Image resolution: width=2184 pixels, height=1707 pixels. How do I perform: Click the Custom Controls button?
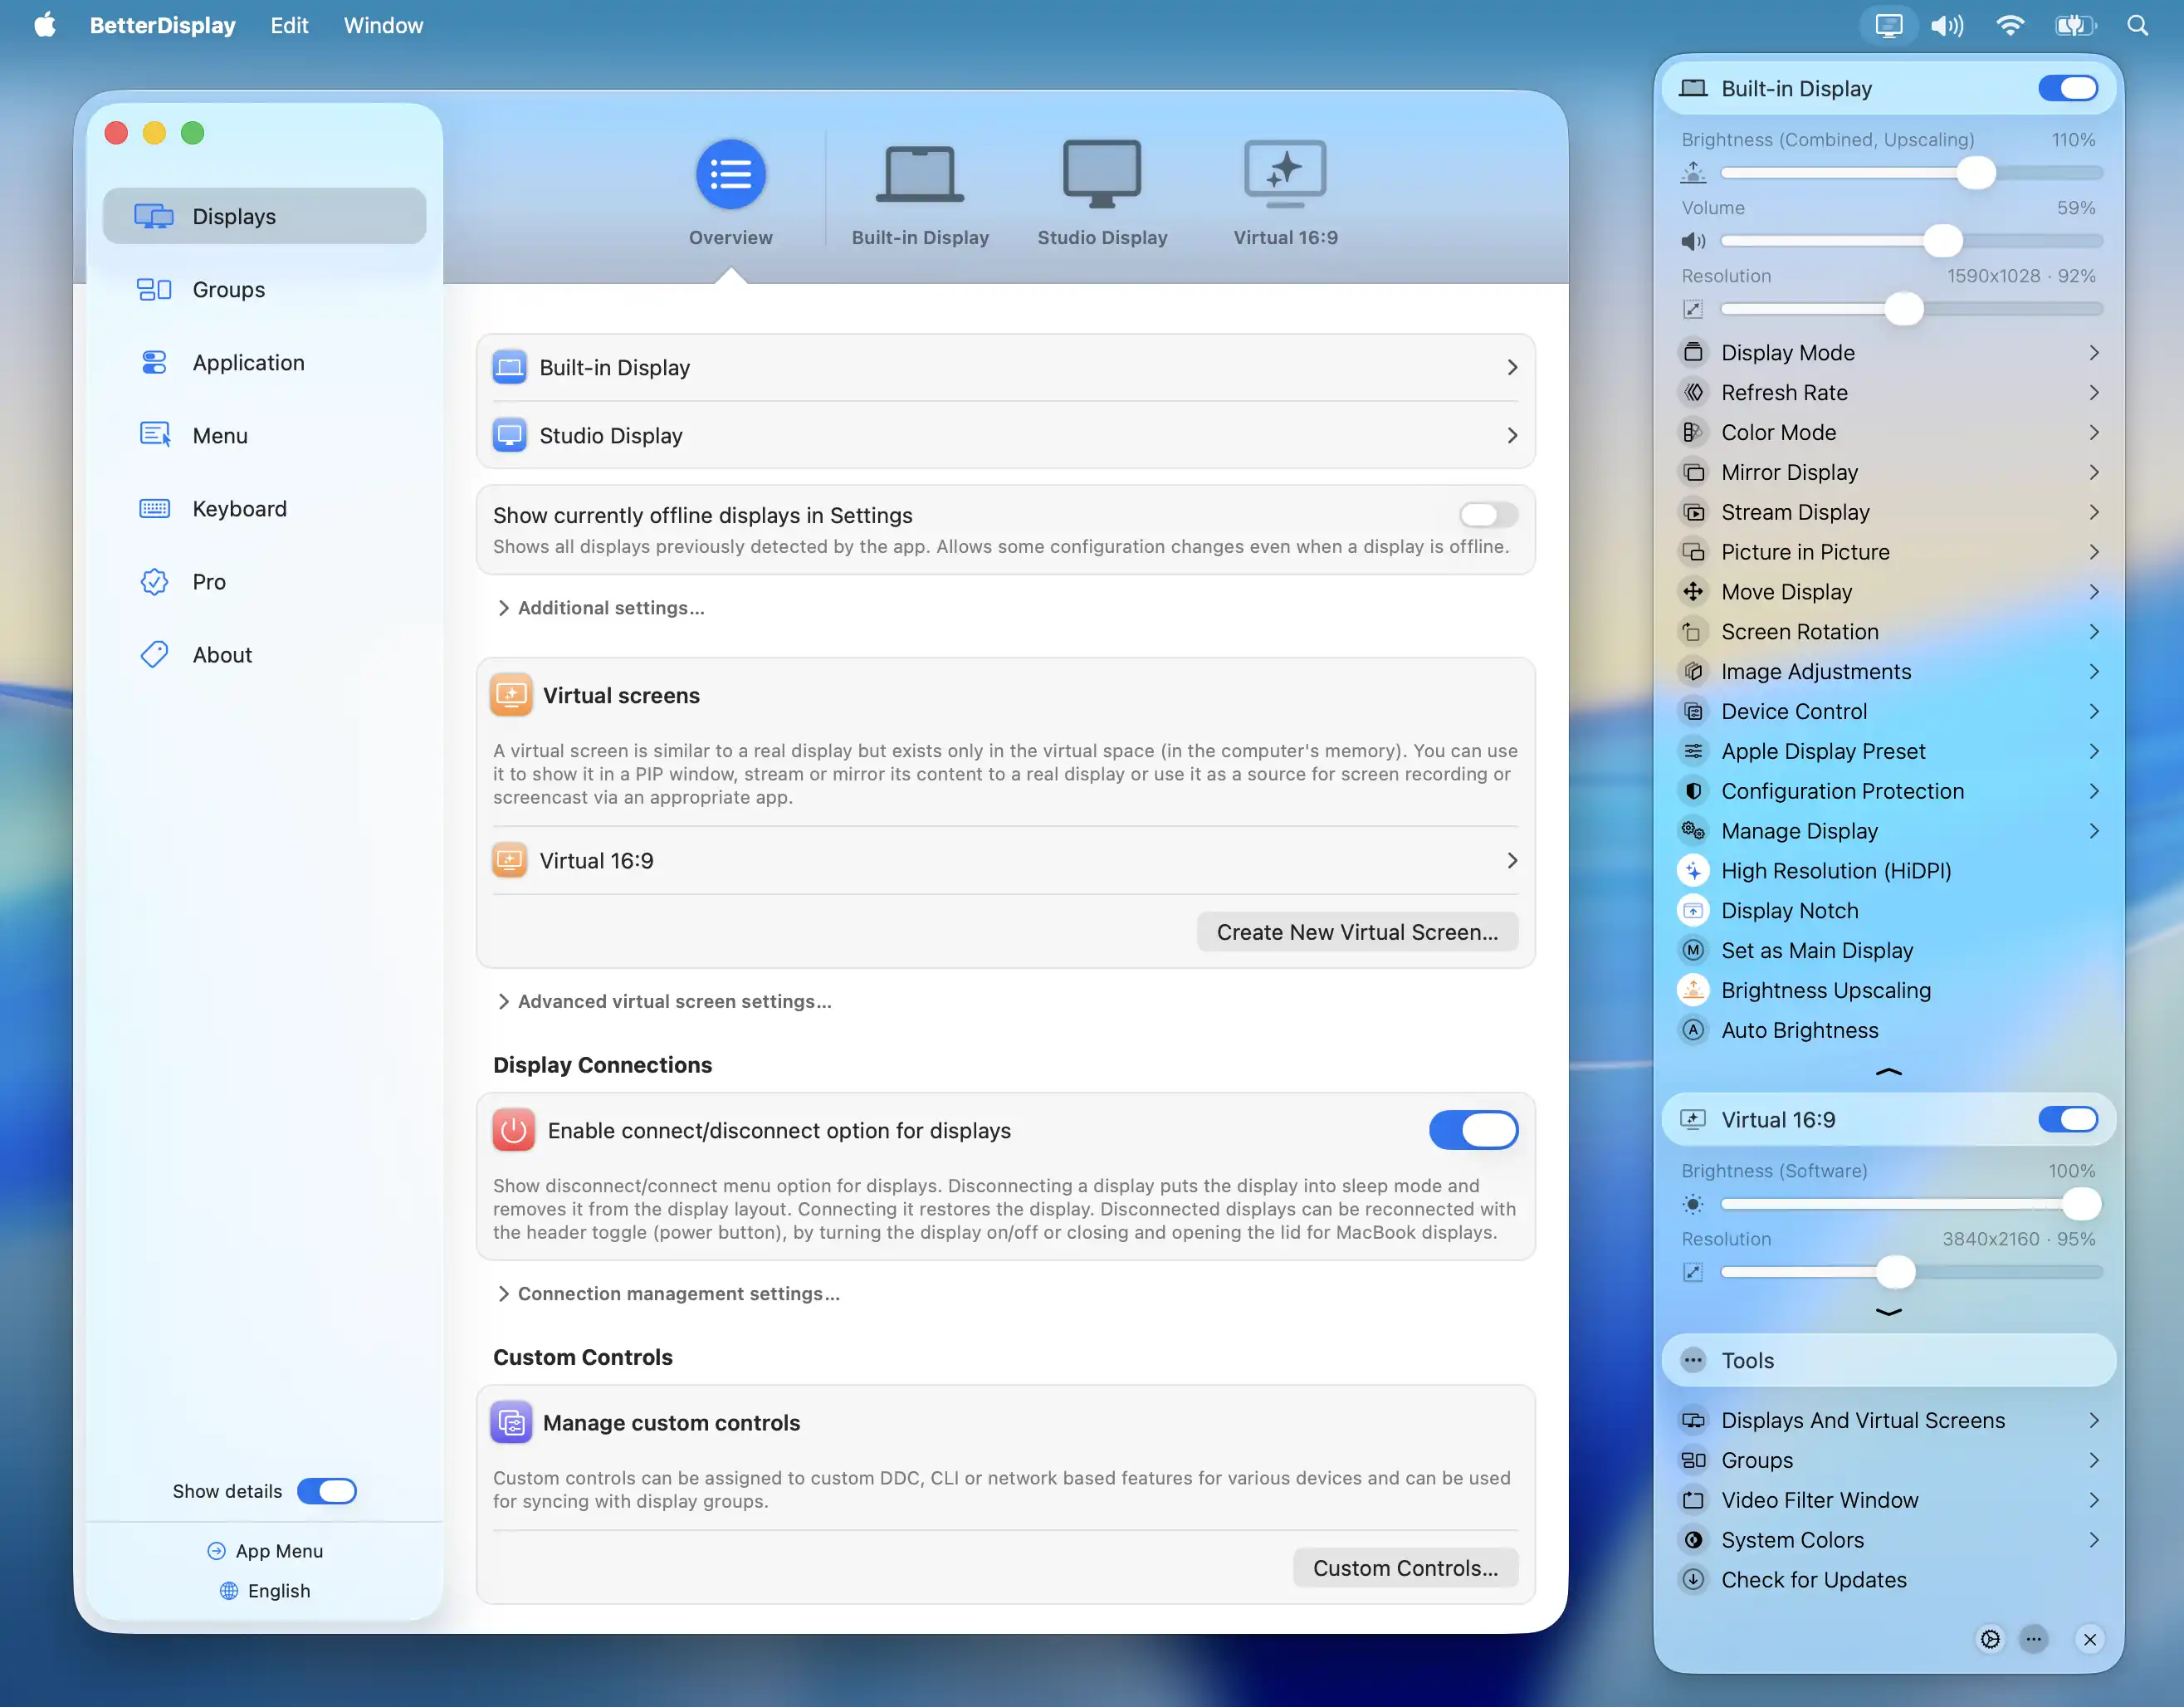[x=1404, y=1568]
